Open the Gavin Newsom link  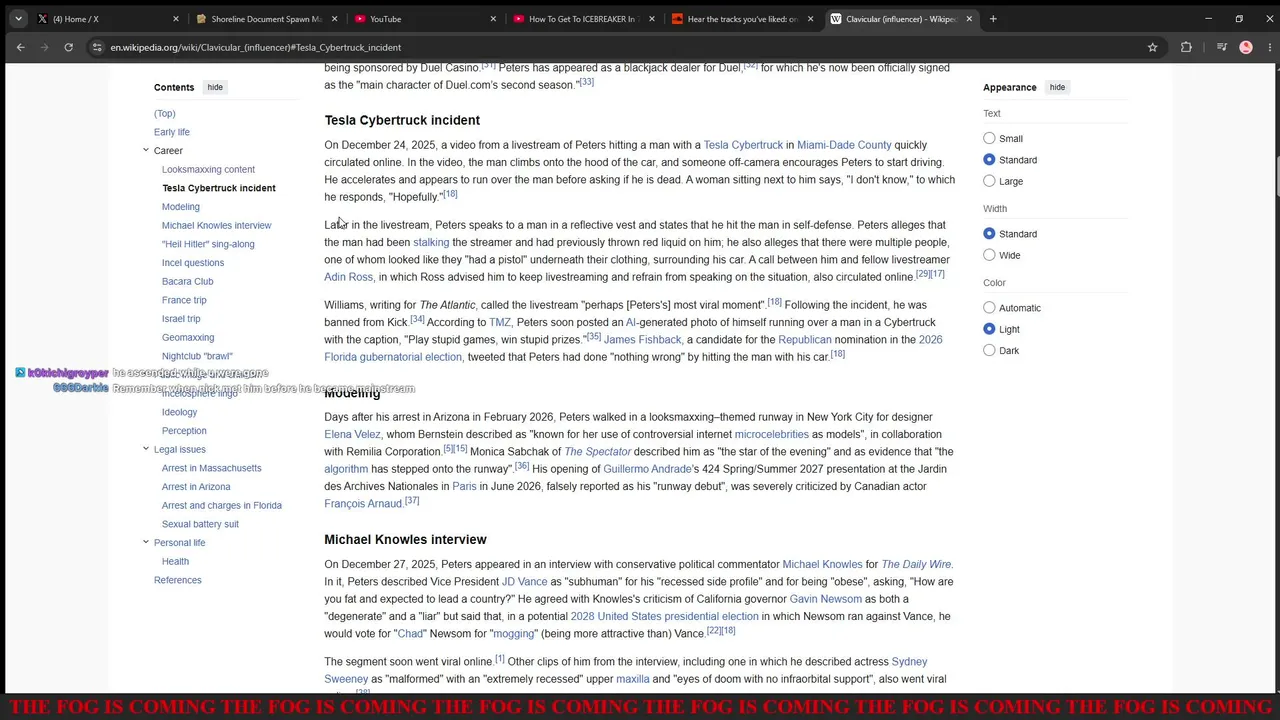pos(825,599)
